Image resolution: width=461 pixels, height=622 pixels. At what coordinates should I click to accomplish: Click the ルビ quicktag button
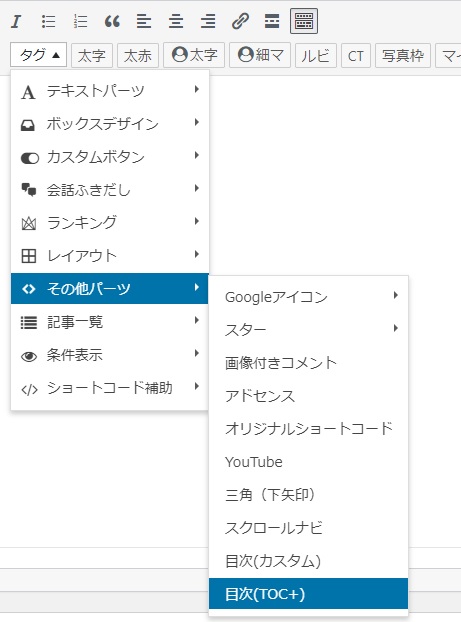[x=316, y=55]
